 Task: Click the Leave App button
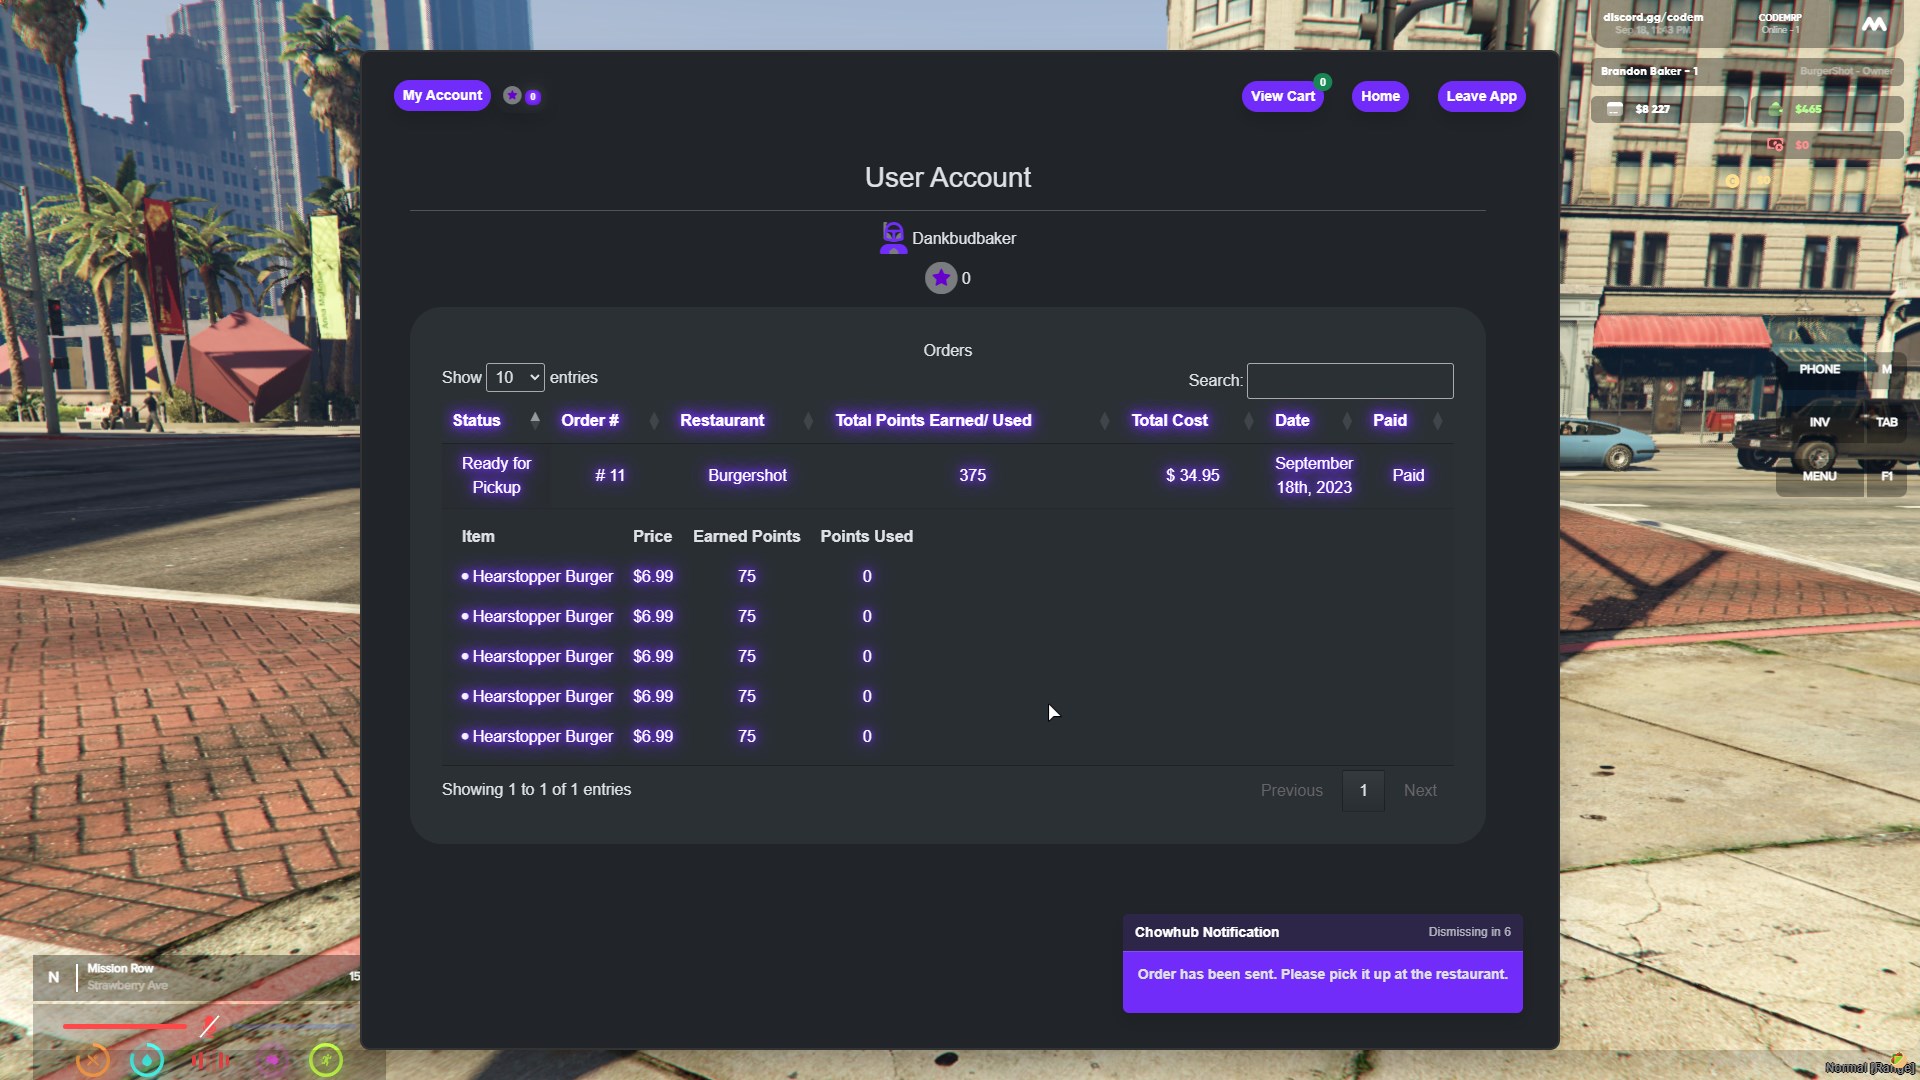pos(1481,96)
